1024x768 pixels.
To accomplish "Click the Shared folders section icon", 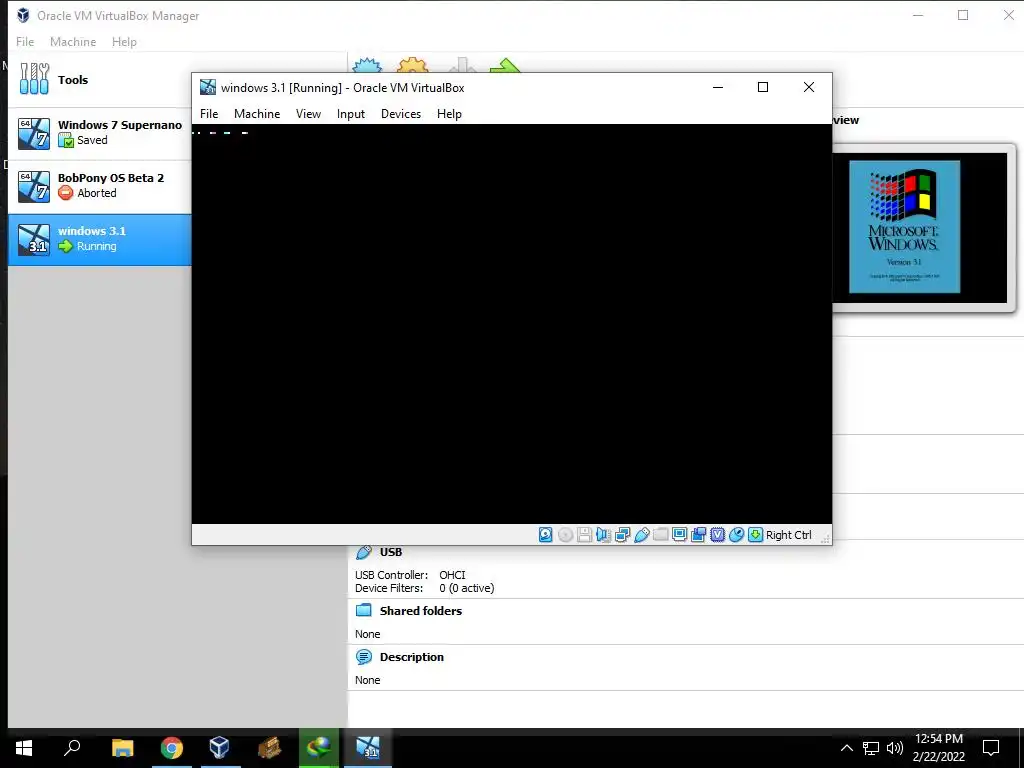I will [x=364, y=611].
